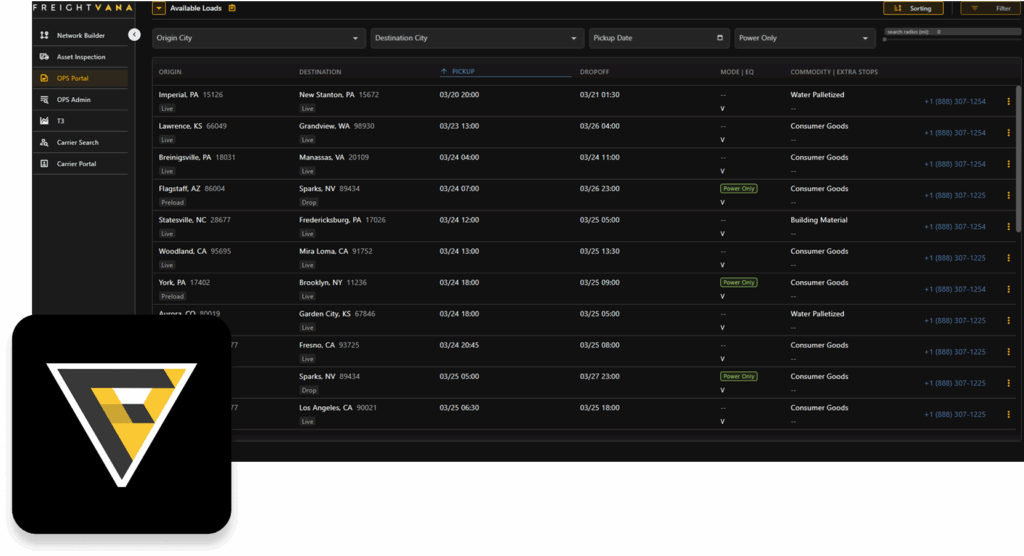
Task: Expand the V chevron in Imperial, PA row
Action: click(x=722, y=108)
